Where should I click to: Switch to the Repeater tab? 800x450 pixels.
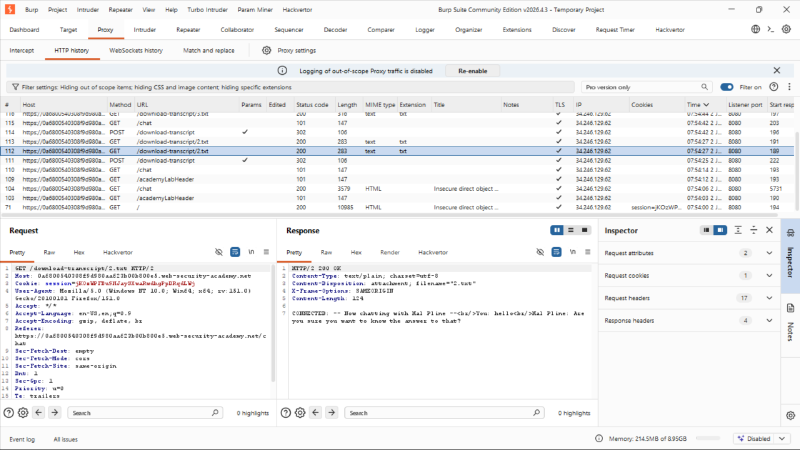188,30
